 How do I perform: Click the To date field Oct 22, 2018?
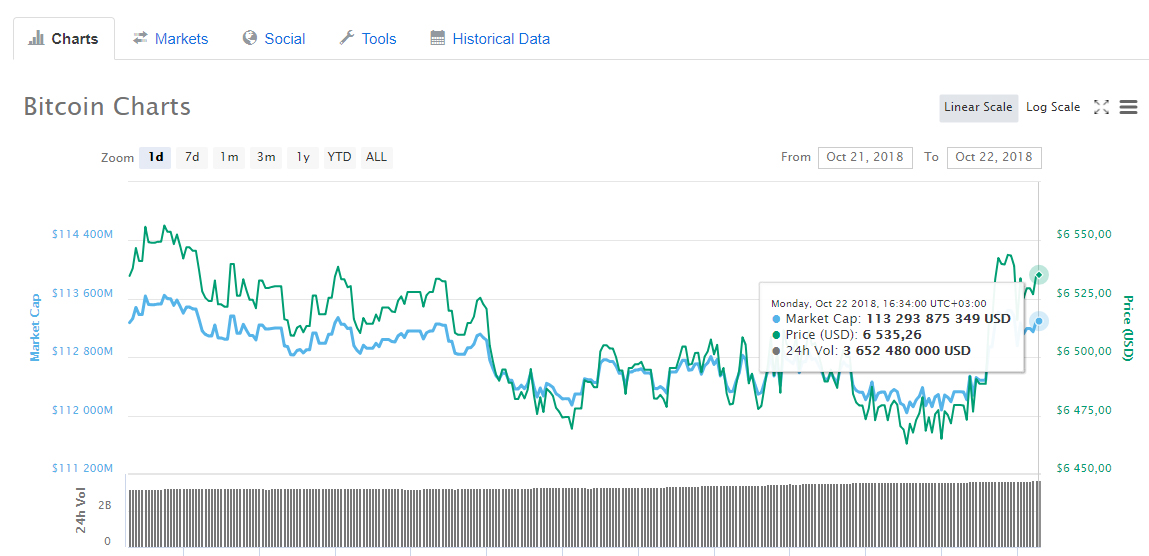[994, 157]
